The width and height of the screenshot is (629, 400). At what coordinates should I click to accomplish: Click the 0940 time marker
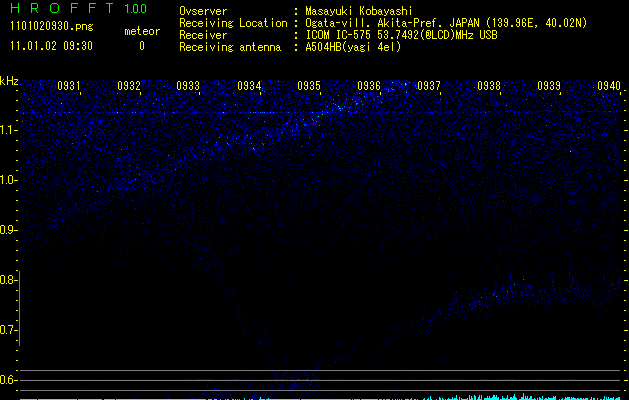click(609, 86)
